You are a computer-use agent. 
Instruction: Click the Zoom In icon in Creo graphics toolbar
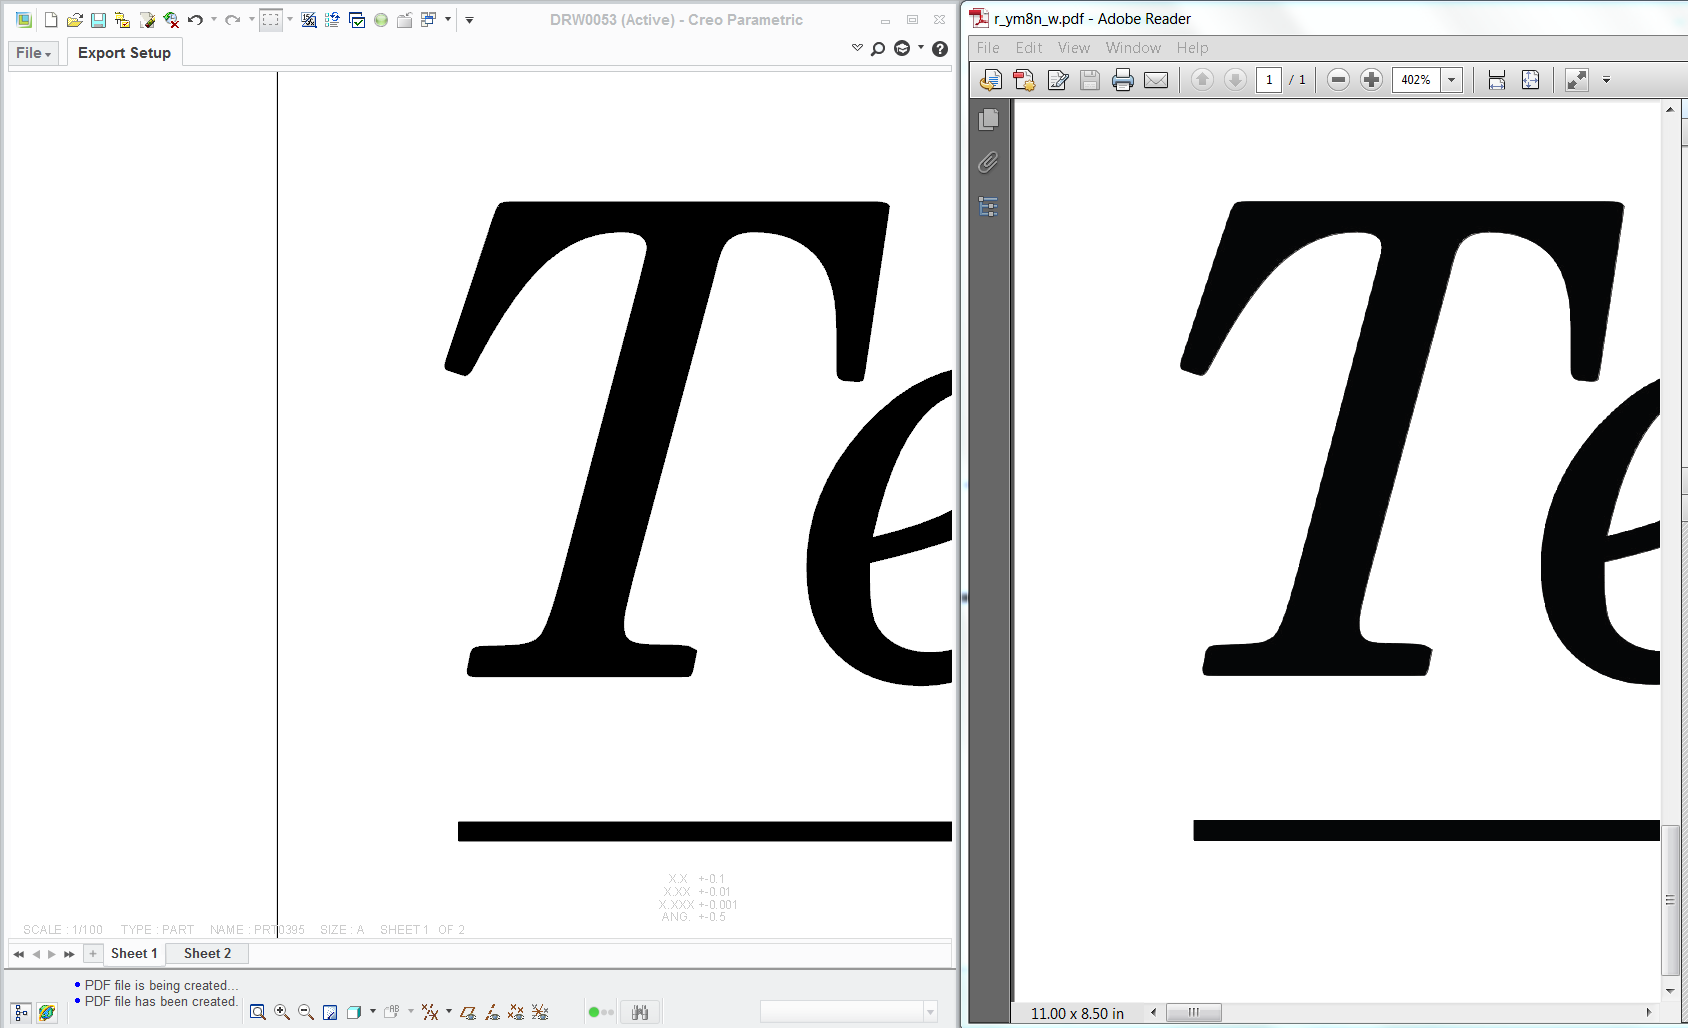coord(282,1012)
